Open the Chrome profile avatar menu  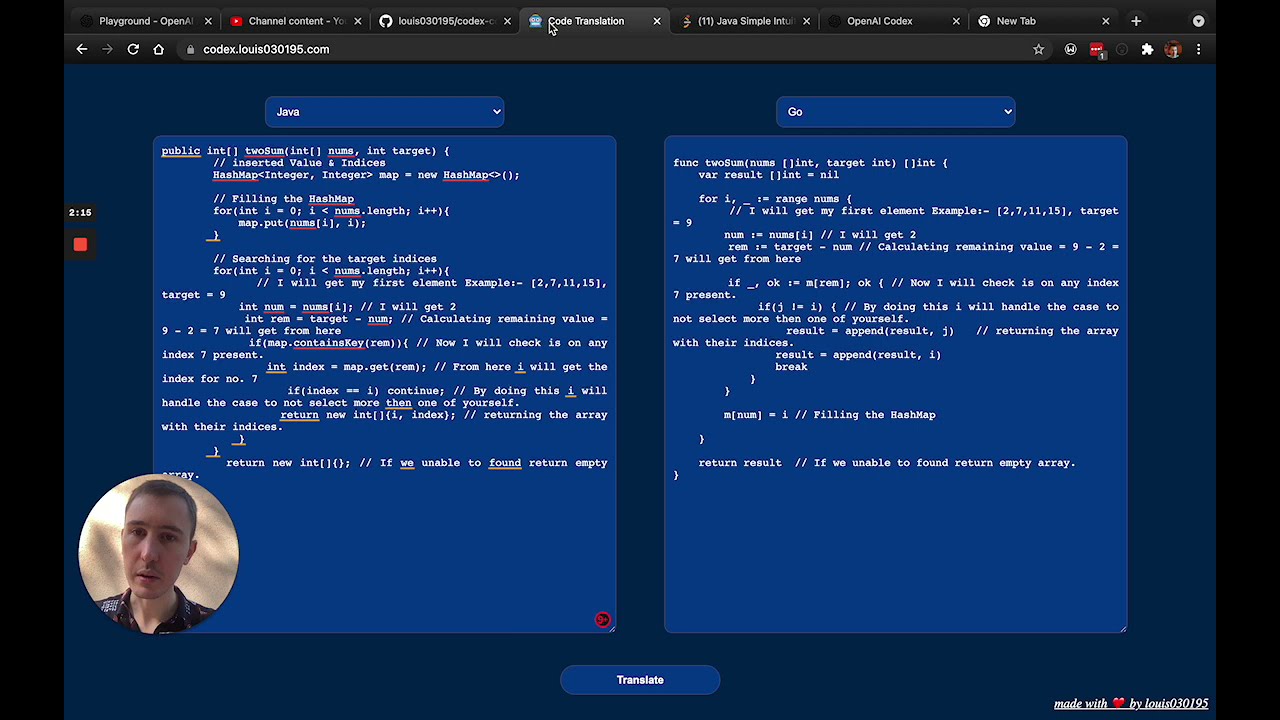point(1172,49)
